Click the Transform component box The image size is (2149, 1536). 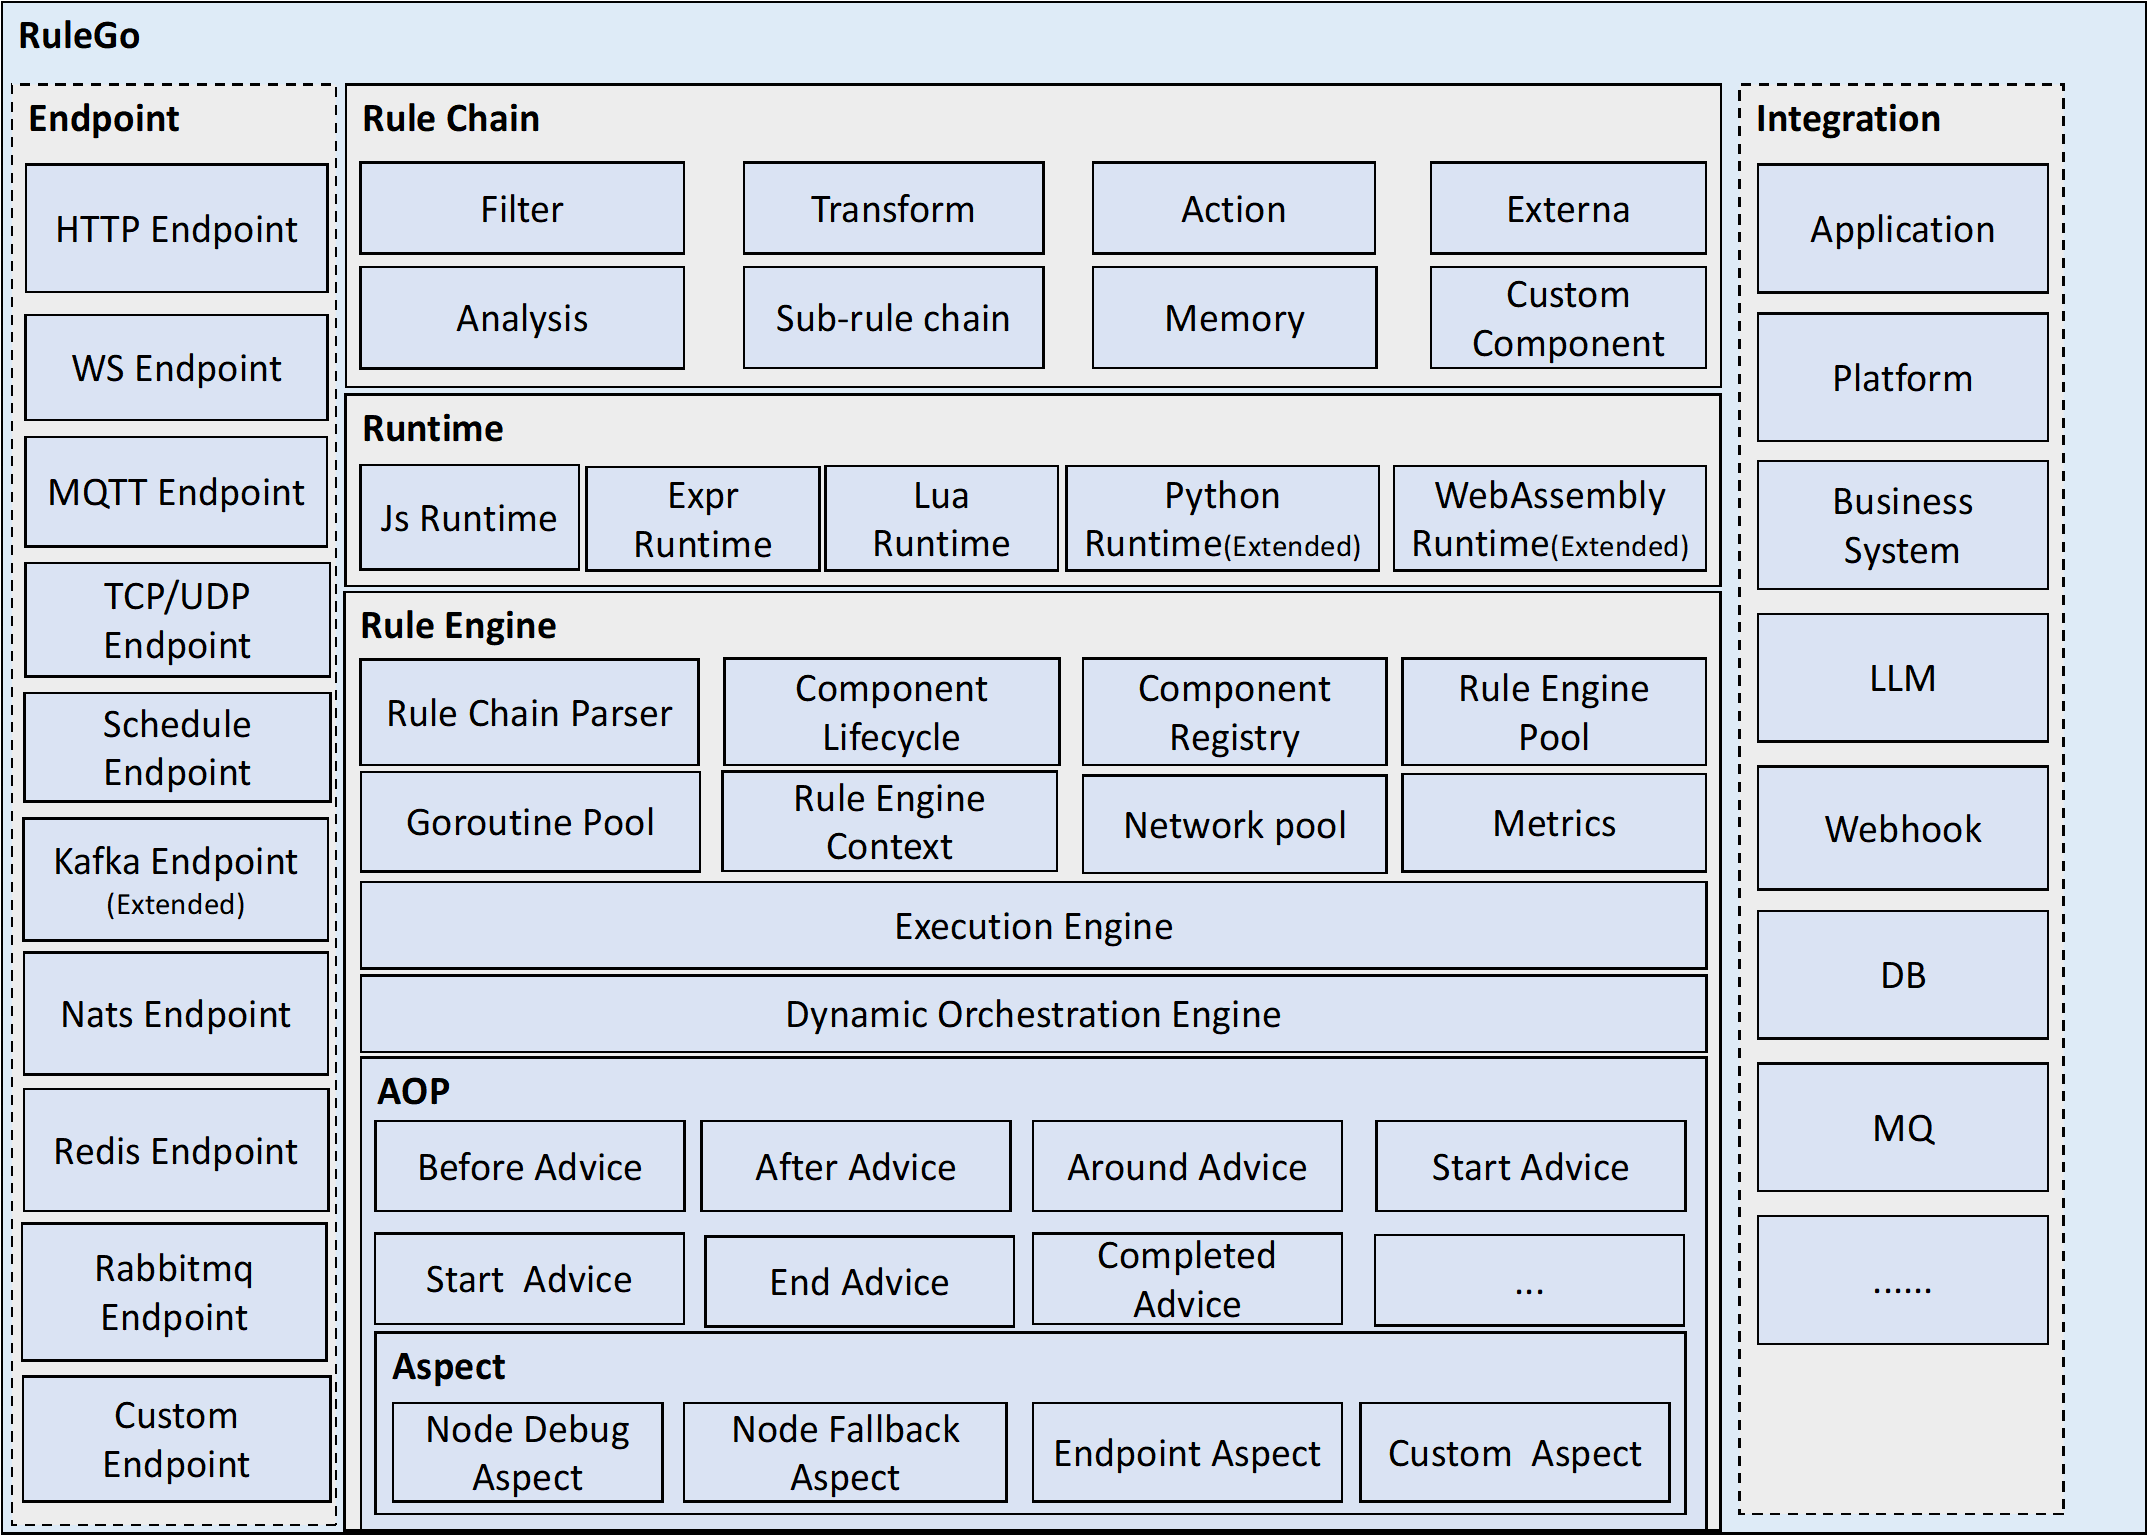coord(892,209)
